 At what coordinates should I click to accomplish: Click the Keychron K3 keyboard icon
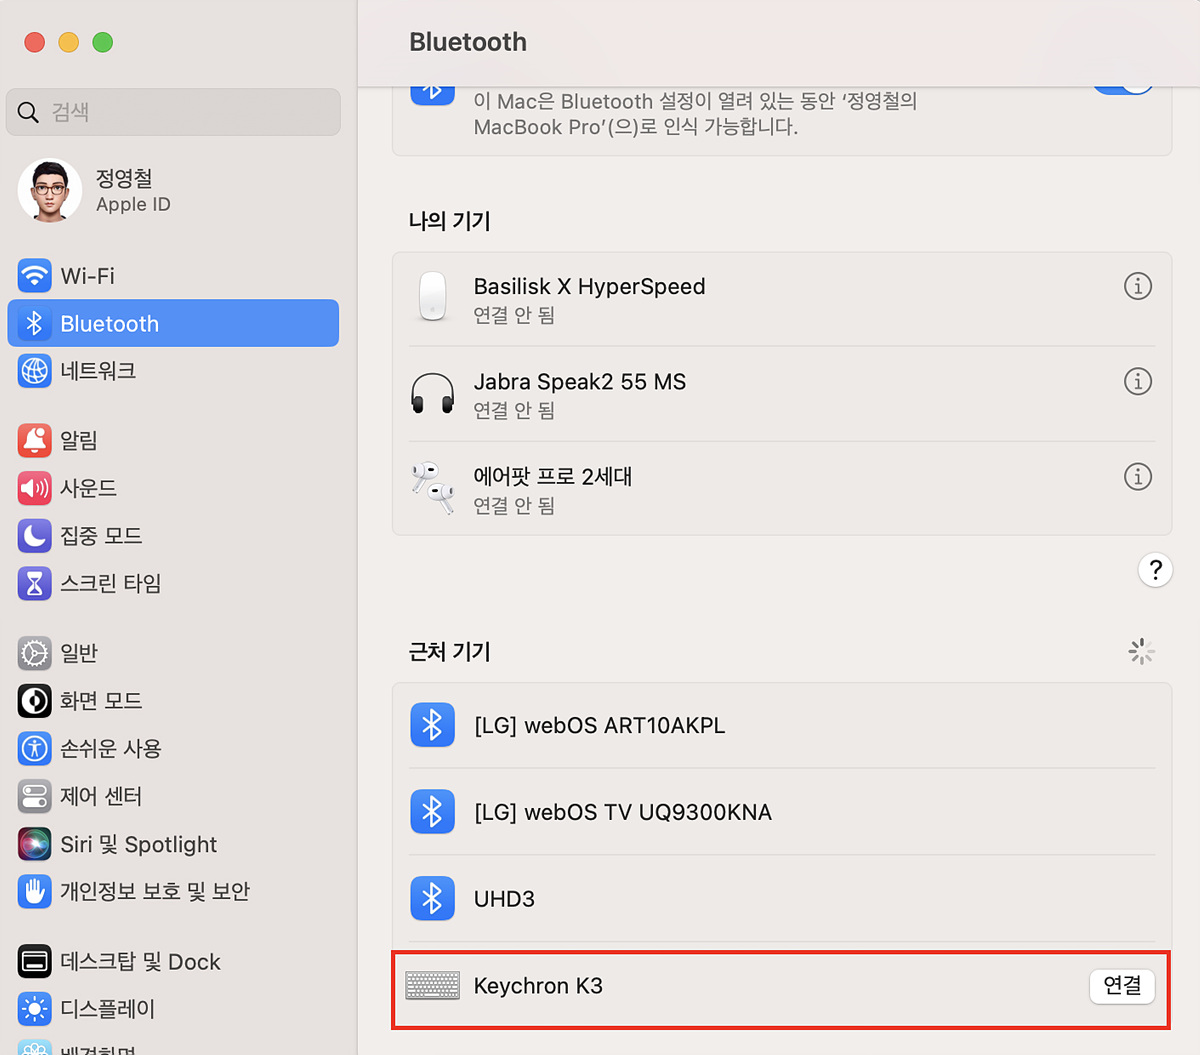(433, 986)
